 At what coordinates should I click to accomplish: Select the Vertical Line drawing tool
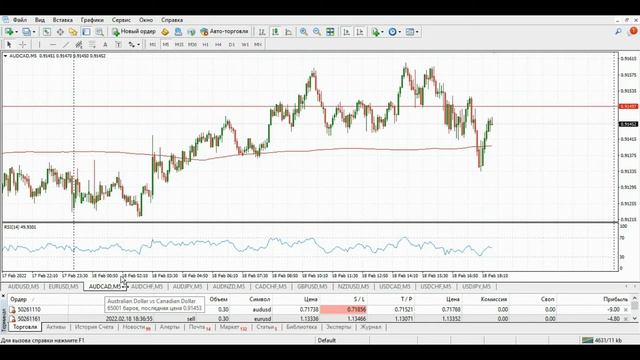[x=40, y=44]
